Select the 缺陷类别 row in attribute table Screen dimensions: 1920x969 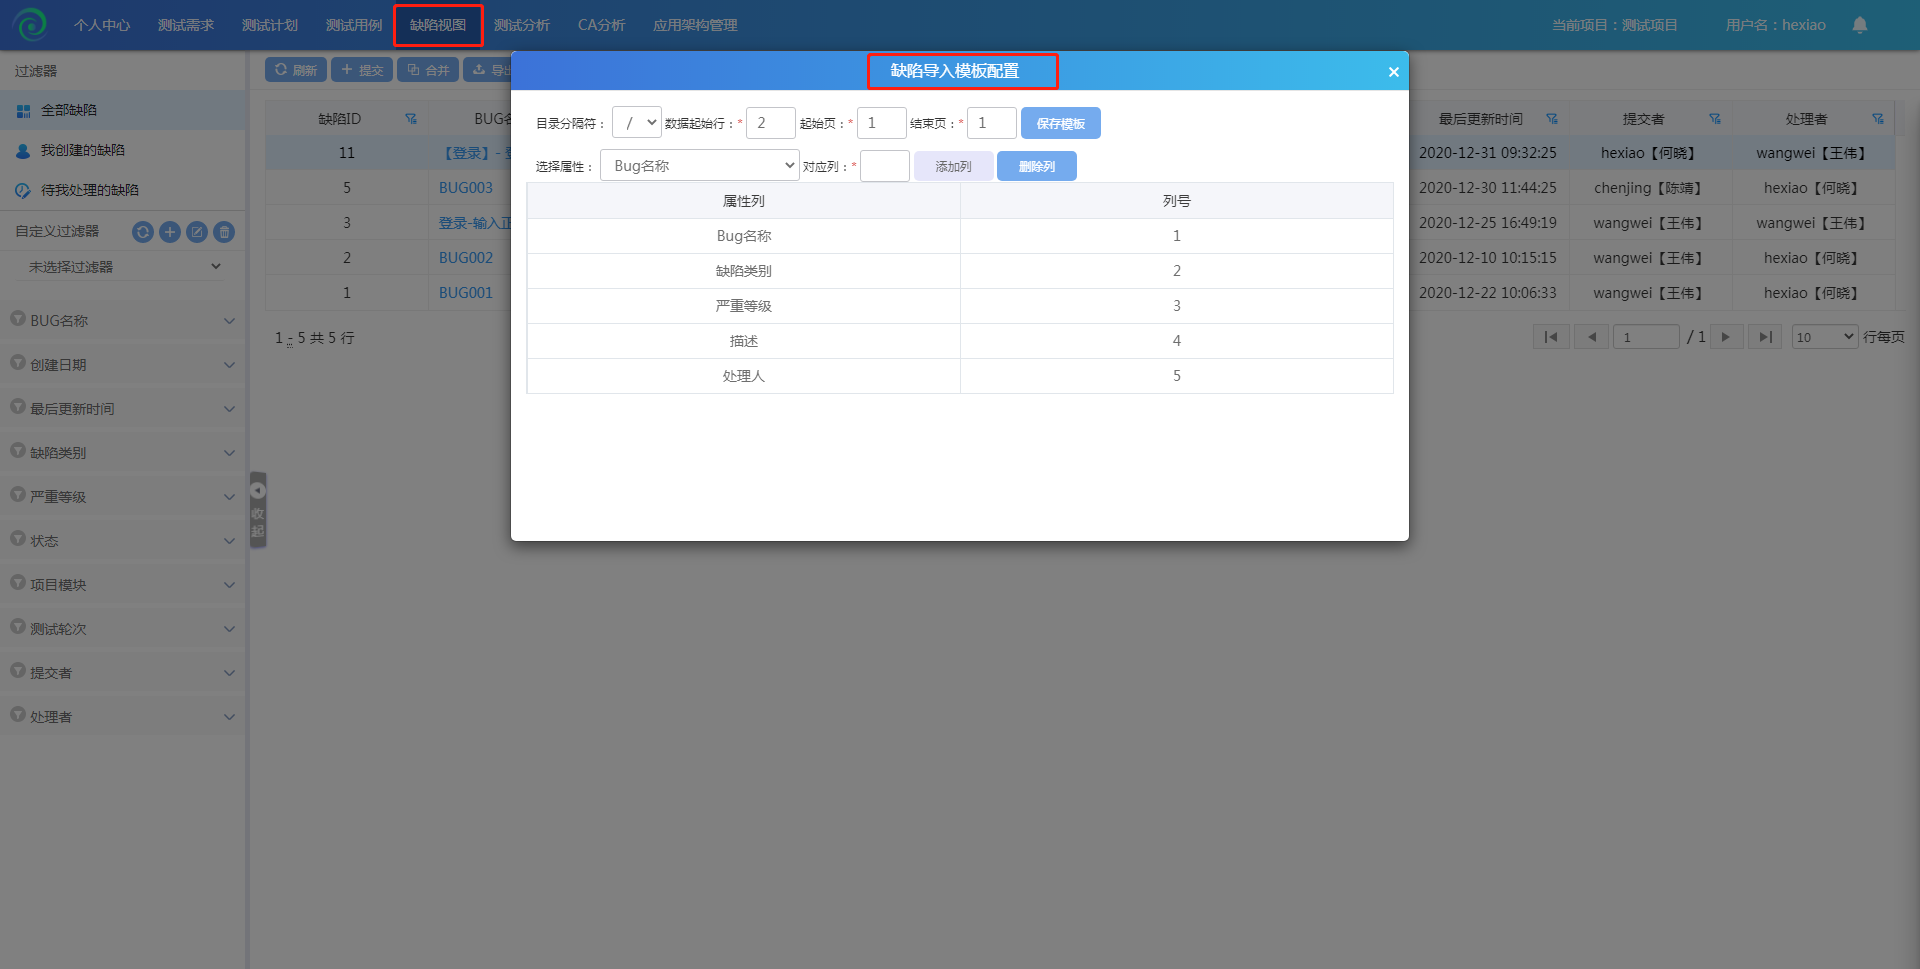tap(744, 271)
